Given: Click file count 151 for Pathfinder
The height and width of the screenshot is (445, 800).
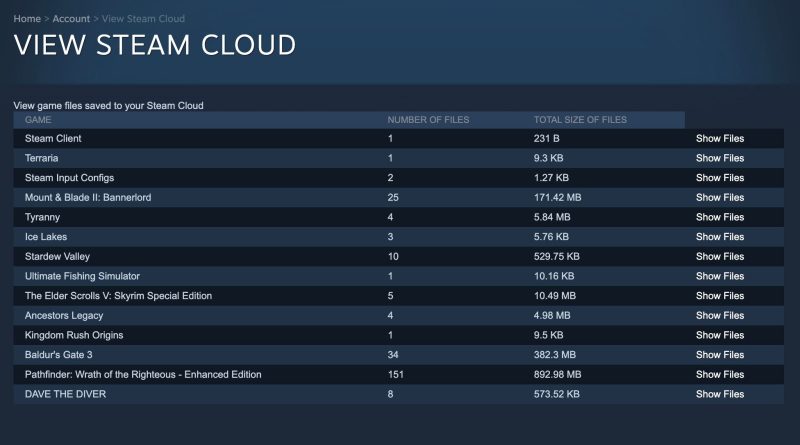Looking at the screenshot, I should tap(395, 374).
